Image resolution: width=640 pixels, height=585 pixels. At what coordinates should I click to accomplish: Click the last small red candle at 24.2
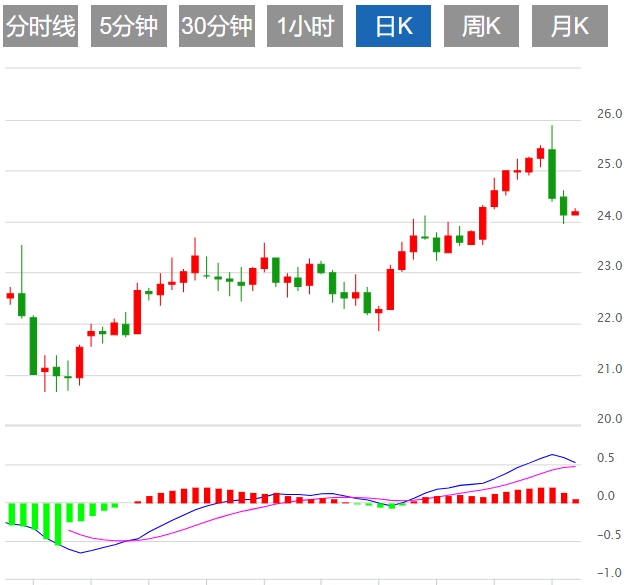coord(575,213)
